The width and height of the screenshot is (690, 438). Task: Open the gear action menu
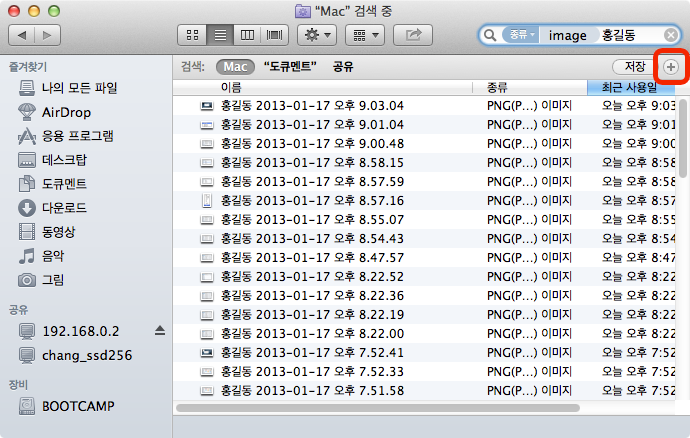pos(317,35)
